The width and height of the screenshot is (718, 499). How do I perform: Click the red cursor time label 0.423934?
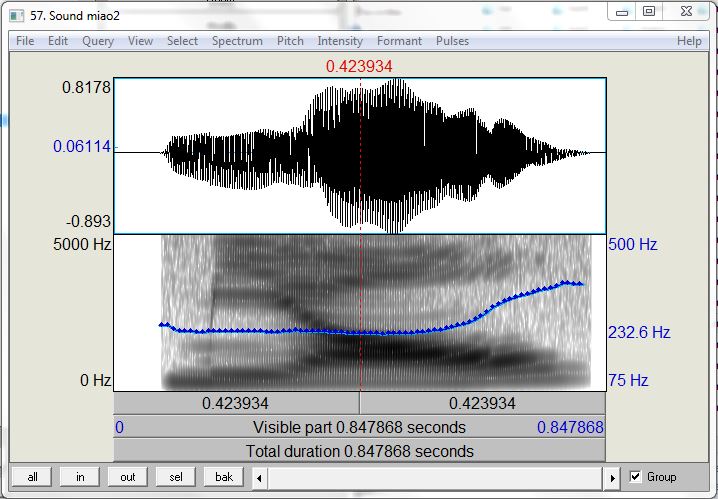pos(359,66)
